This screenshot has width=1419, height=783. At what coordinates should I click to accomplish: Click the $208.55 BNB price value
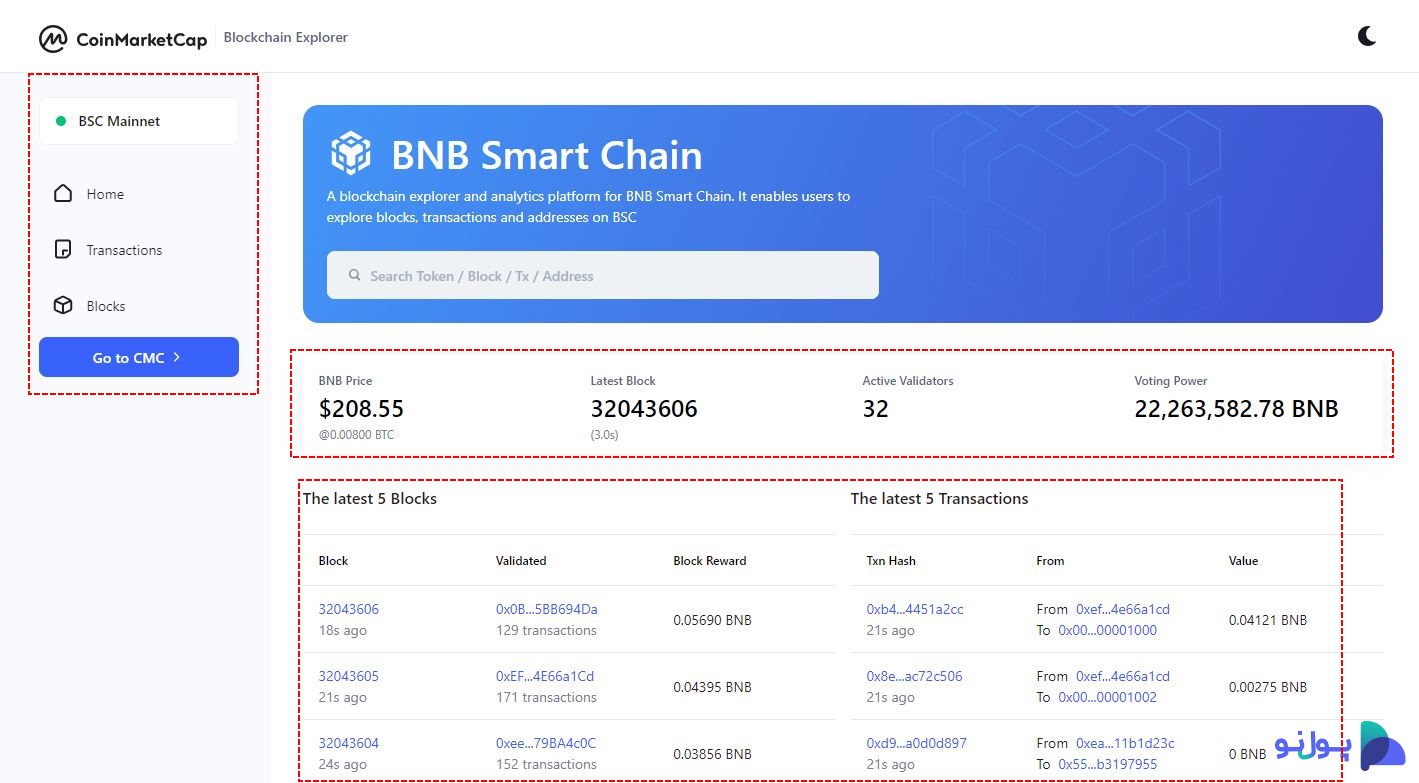coord(361,408)
